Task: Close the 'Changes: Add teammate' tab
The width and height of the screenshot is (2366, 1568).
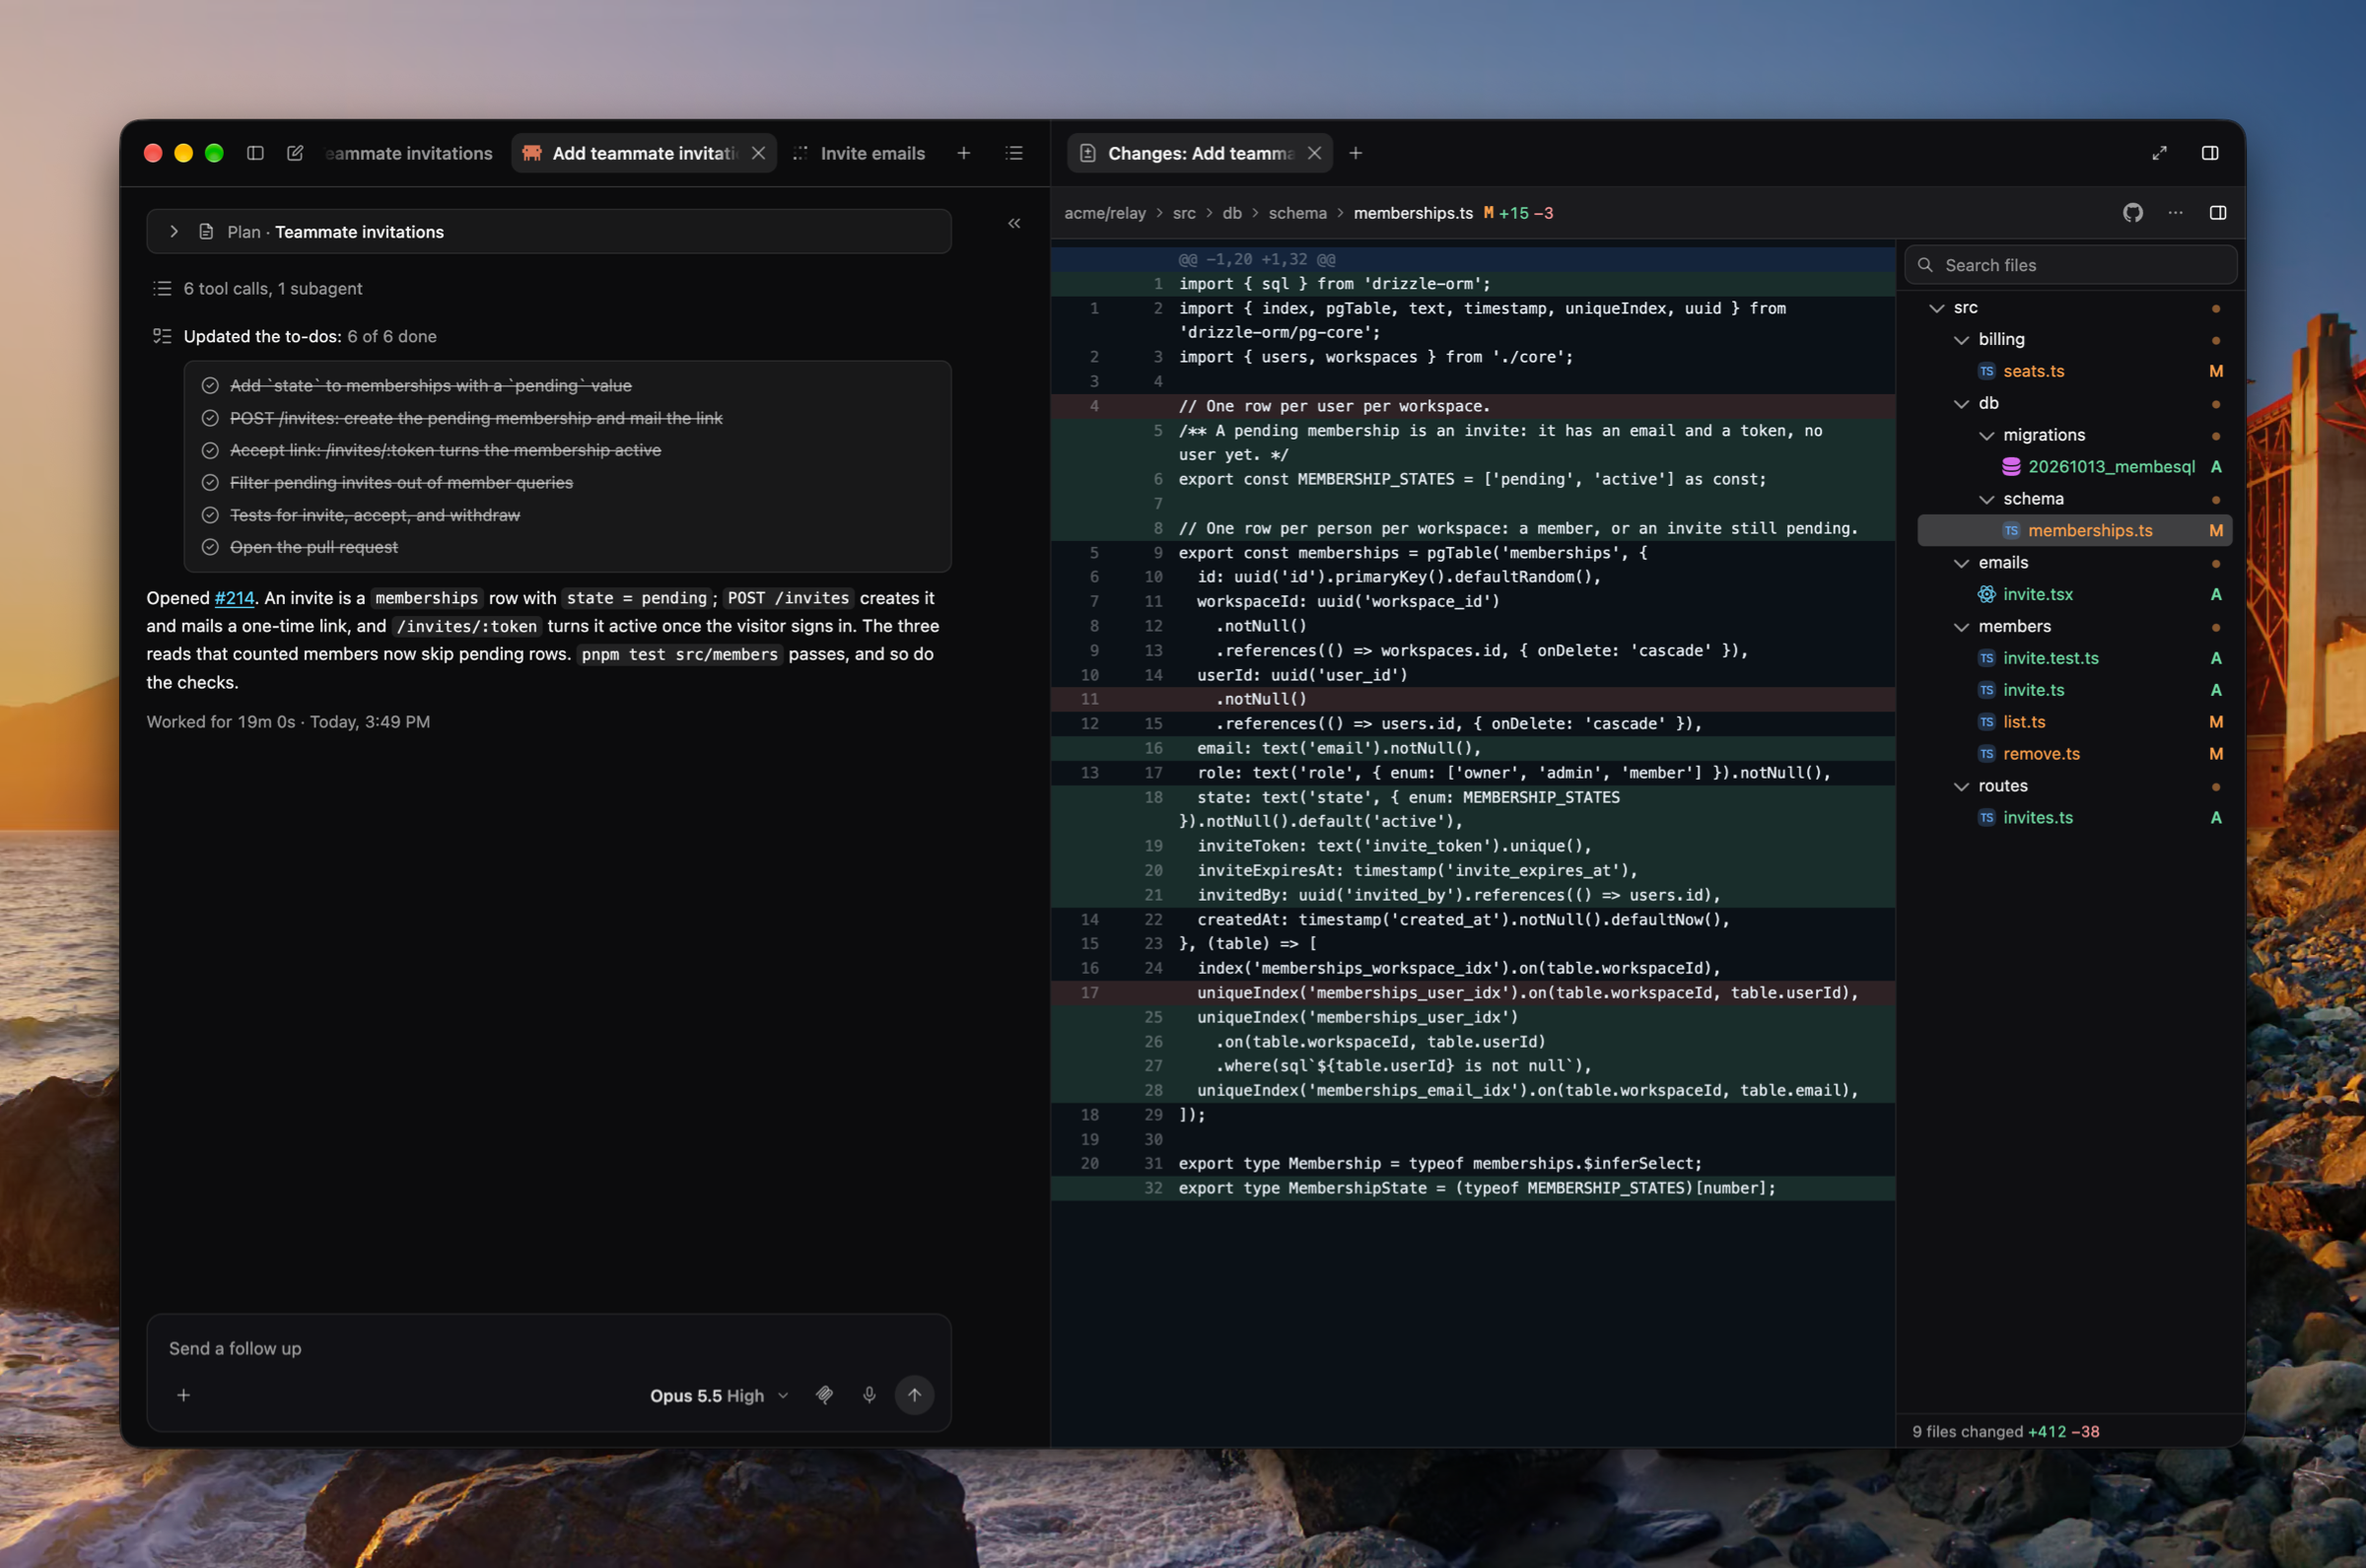Action: [x=1314, y=153]
